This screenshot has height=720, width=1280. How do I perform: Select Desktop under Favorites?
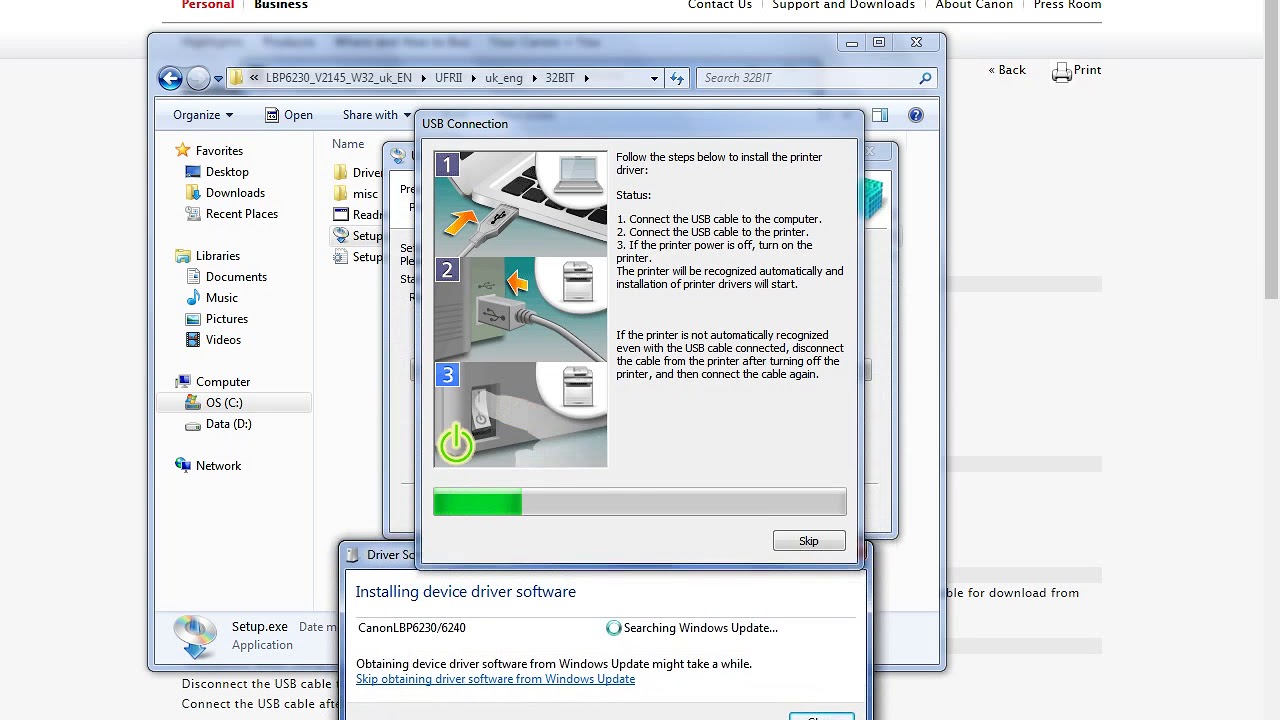227,172
